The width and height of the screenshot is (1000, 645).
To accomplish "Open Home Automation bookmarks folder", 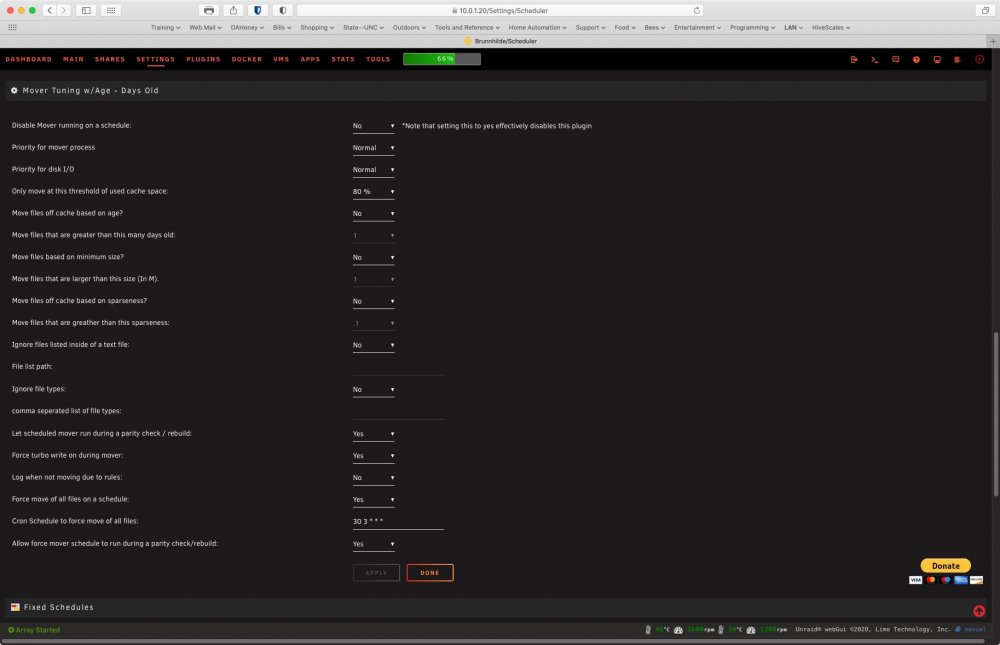I will [537, 27].
